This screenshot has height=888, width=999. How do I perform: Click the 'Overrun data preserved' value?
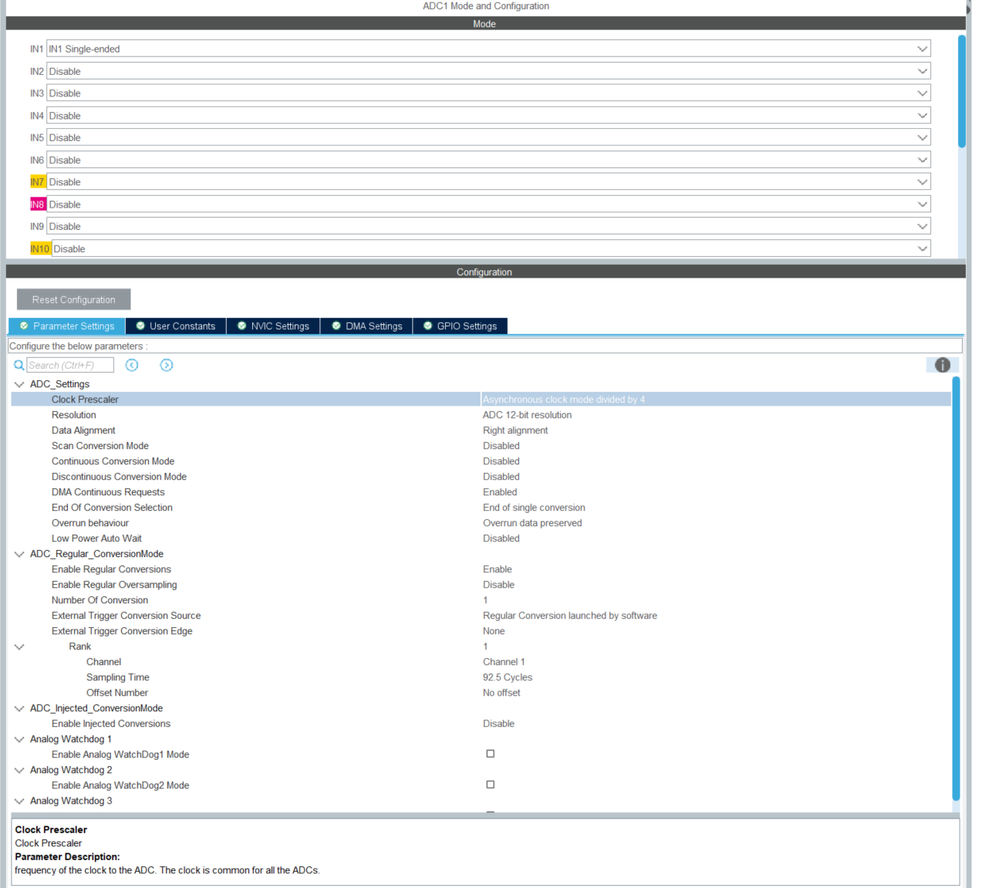coord(532,523)
